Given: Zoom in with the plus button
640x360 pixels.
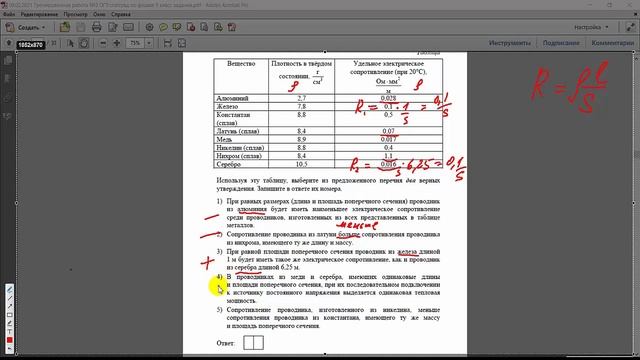Looking at the screenshot, I should (x=117, y=43).
